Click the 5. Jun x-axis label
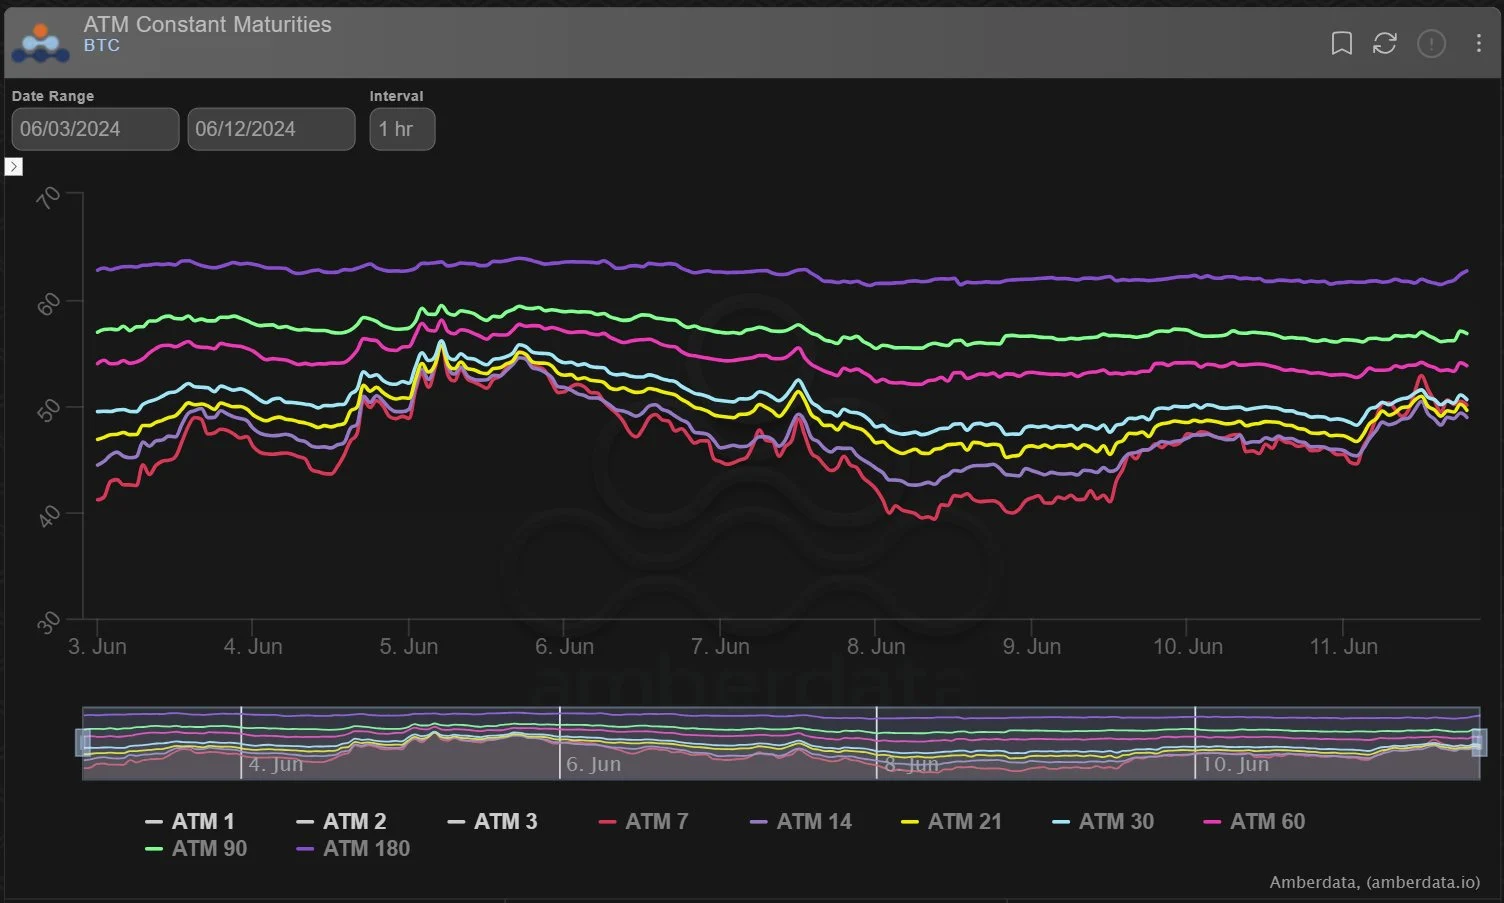The width and height of the screenshot is (1504, 903). 408,646
